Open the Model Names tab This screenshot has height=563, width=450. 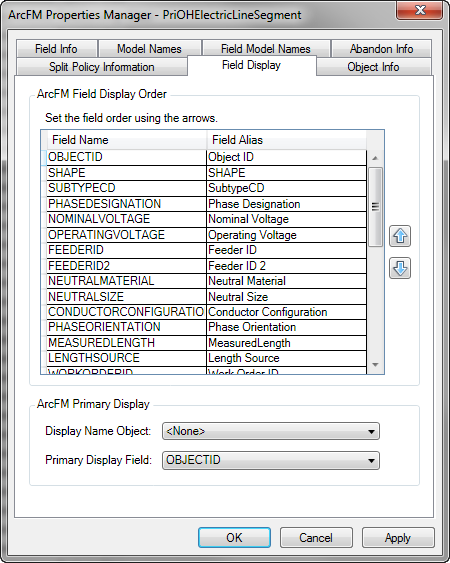tap(149, 49)
